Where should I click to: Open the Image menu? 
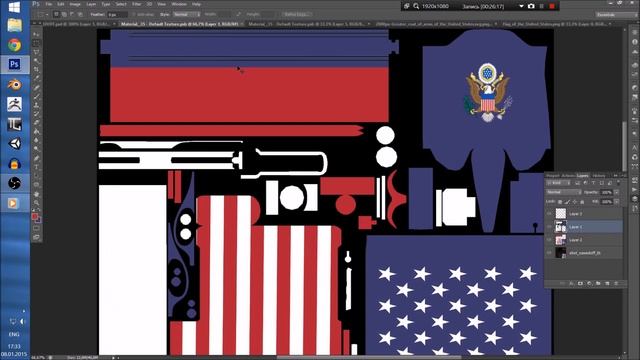coord(75,4)
